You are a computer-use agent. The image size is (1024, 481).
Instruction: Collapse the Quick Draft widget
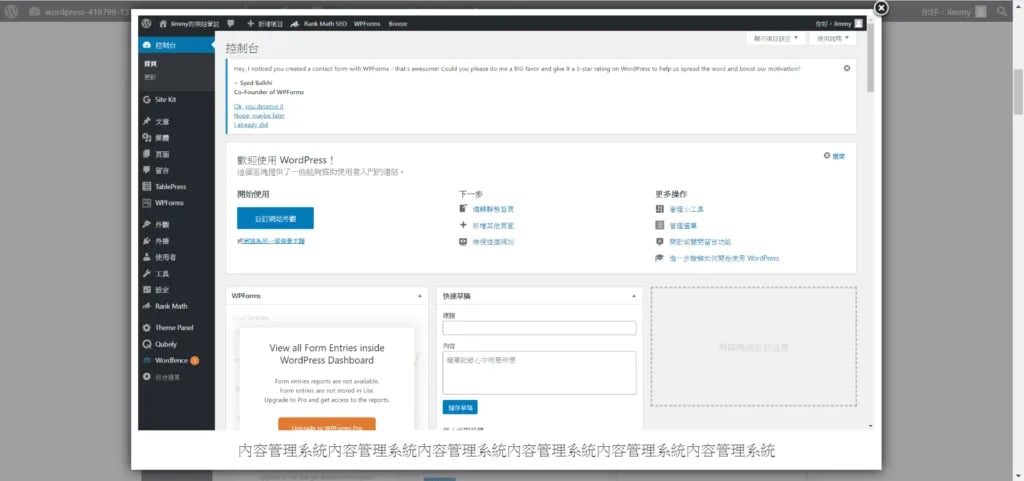[633, 296]
